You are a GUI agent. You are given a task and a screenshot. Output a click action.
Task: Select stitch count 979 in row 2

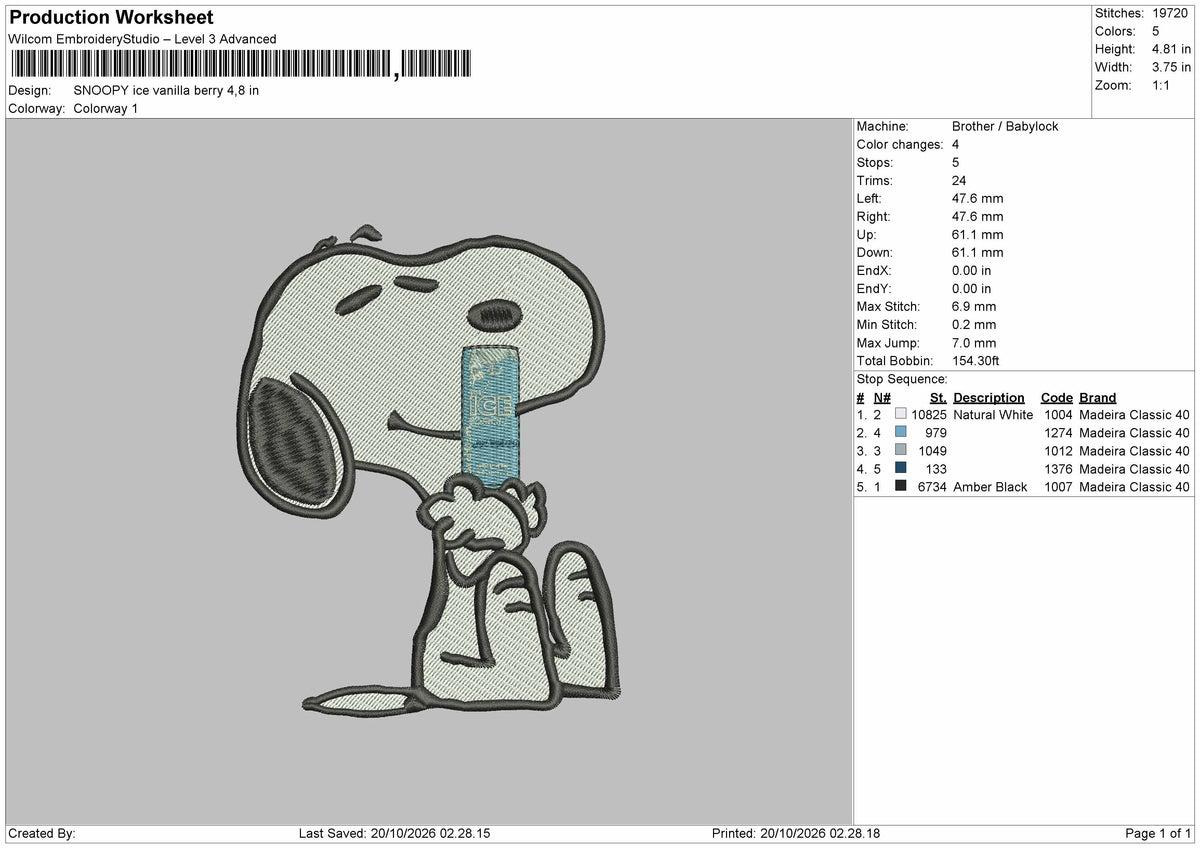[x=936, y=433]
